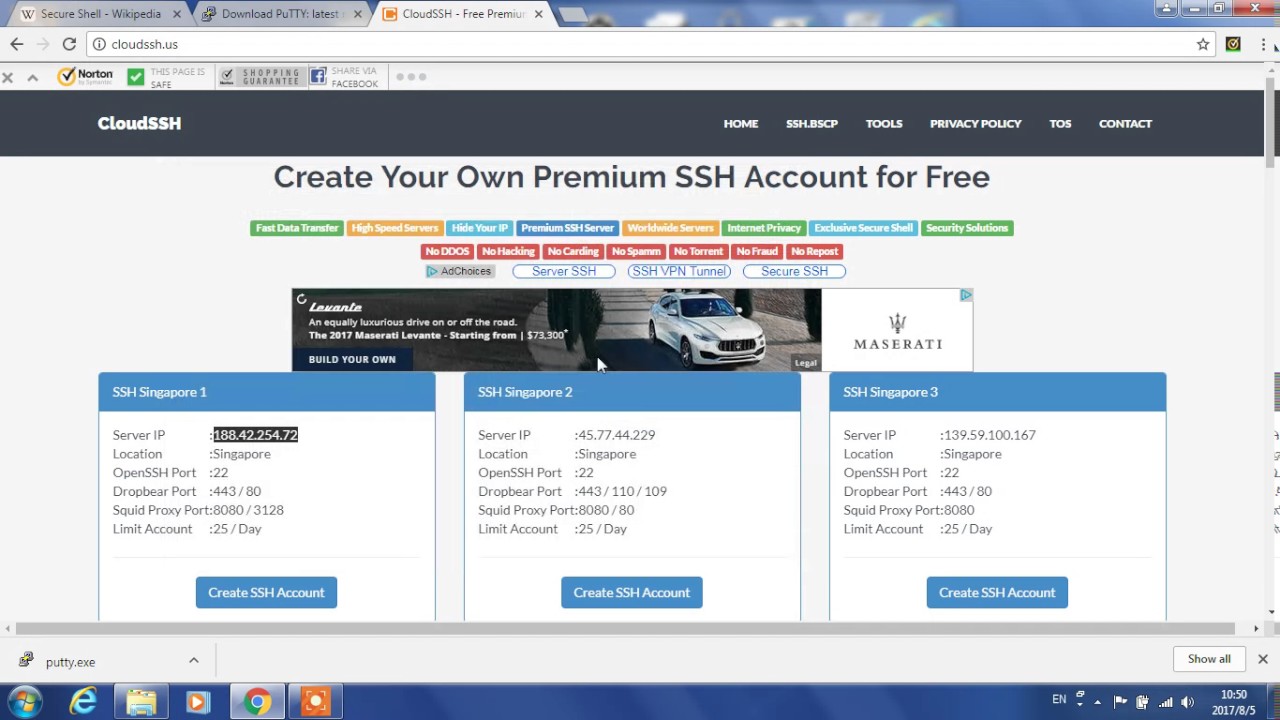Click the 'This page is safe' checkmark
The image size is (1280, 720).
[136, 77]
